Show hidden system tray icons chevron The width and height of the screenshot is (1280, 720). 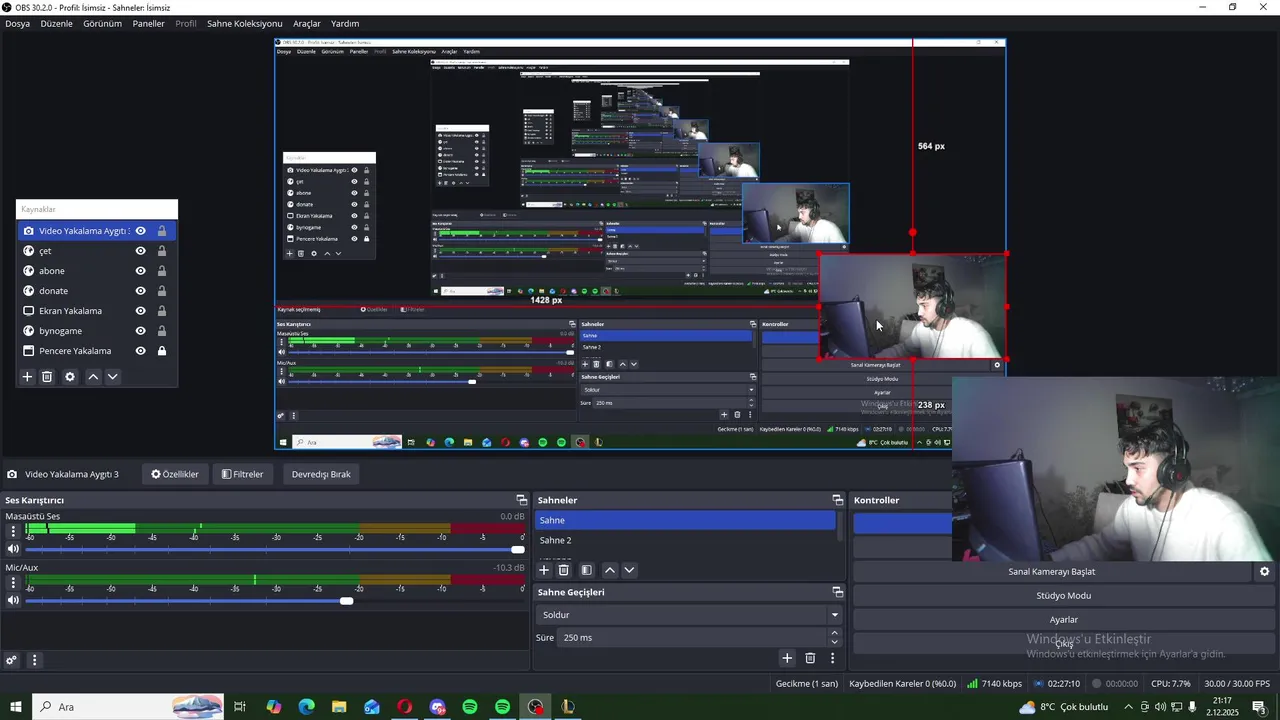click(1129, 707)
